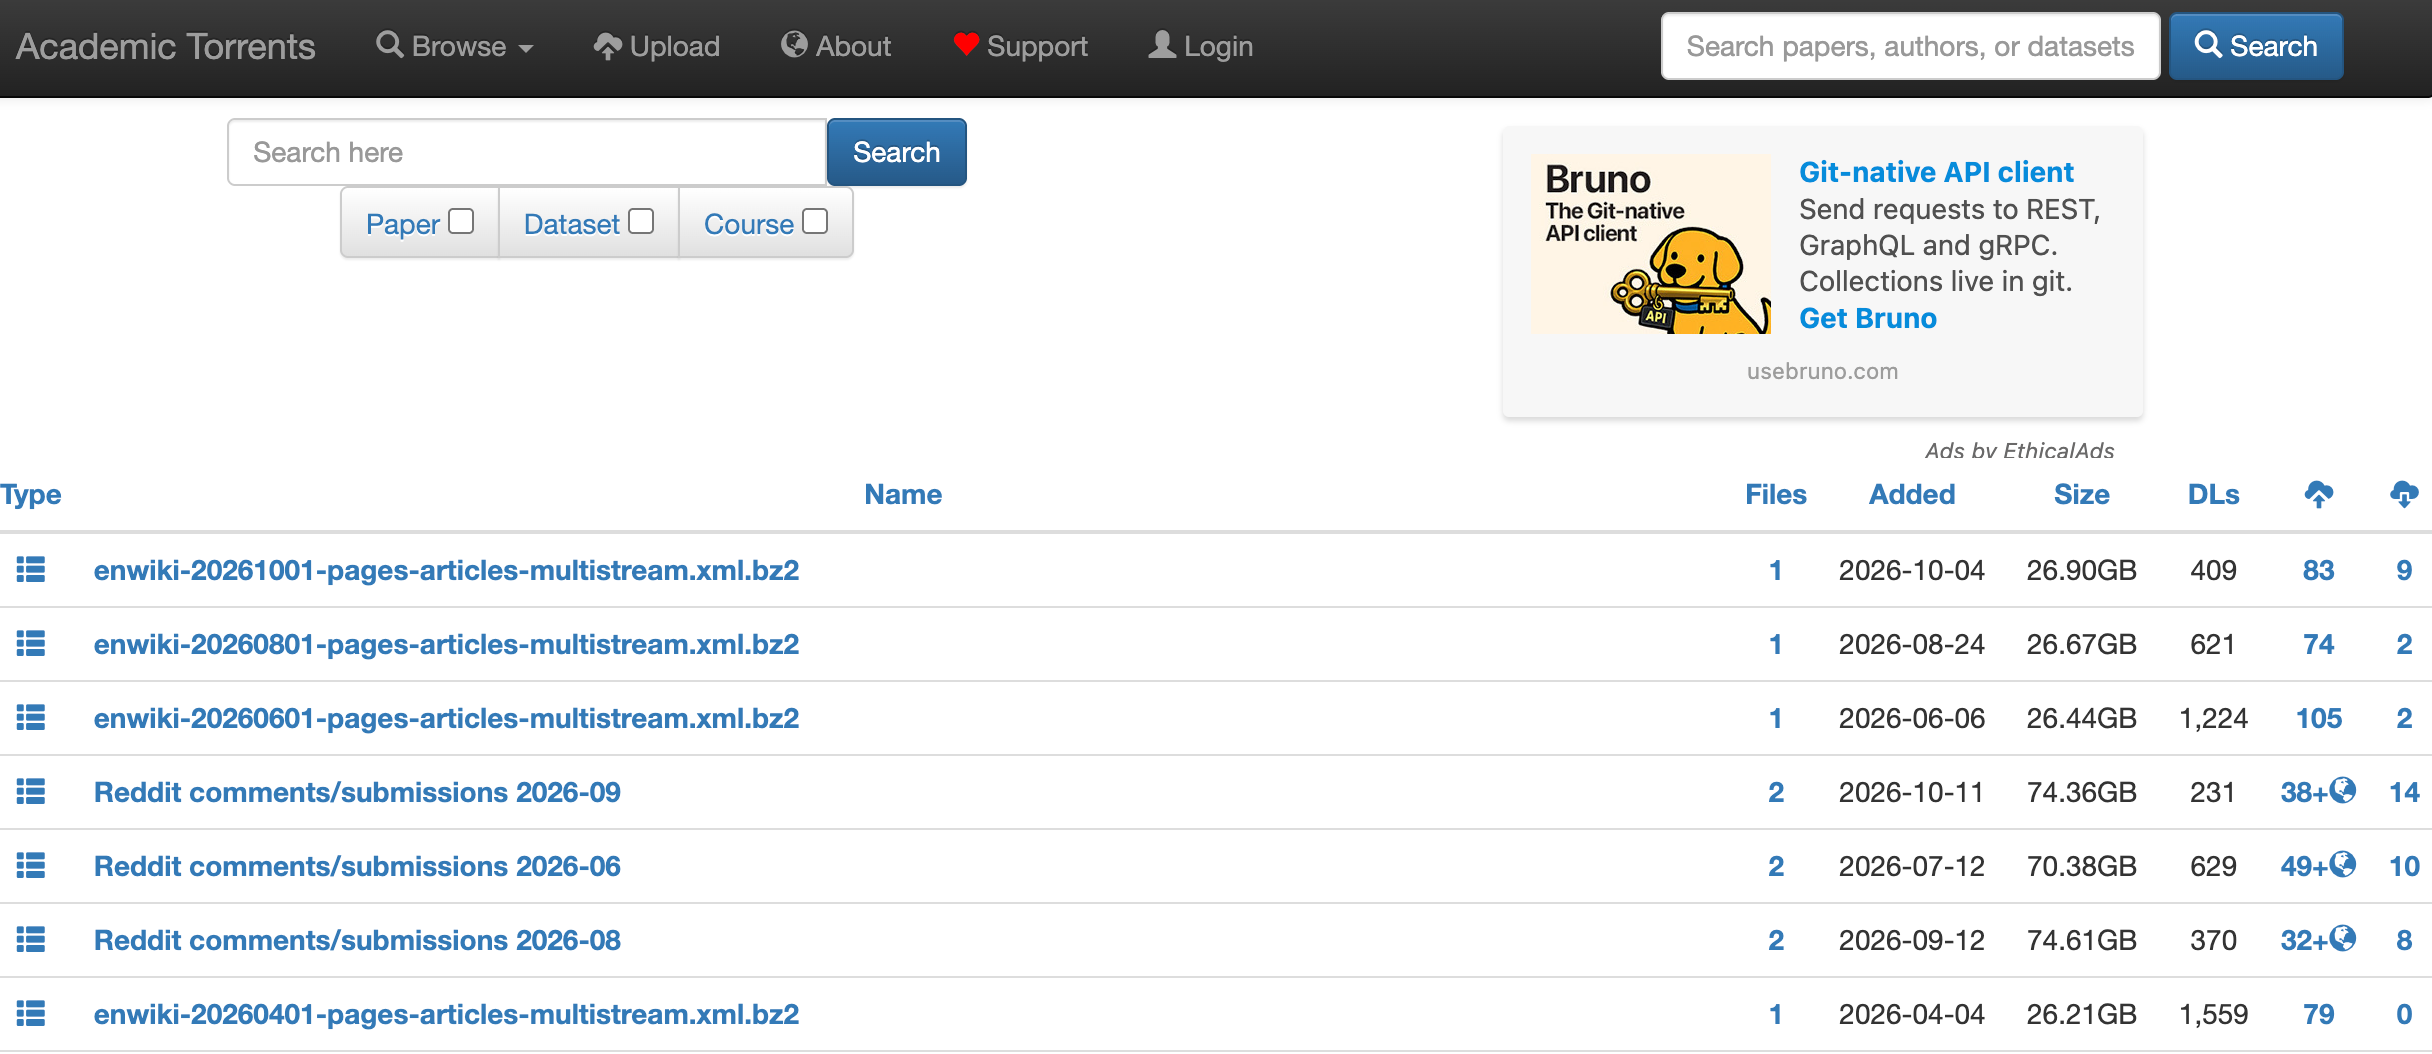This screenshot has width=2432, height=1054.
Task: Open the Browse dropdown menu
Action: 455,46
